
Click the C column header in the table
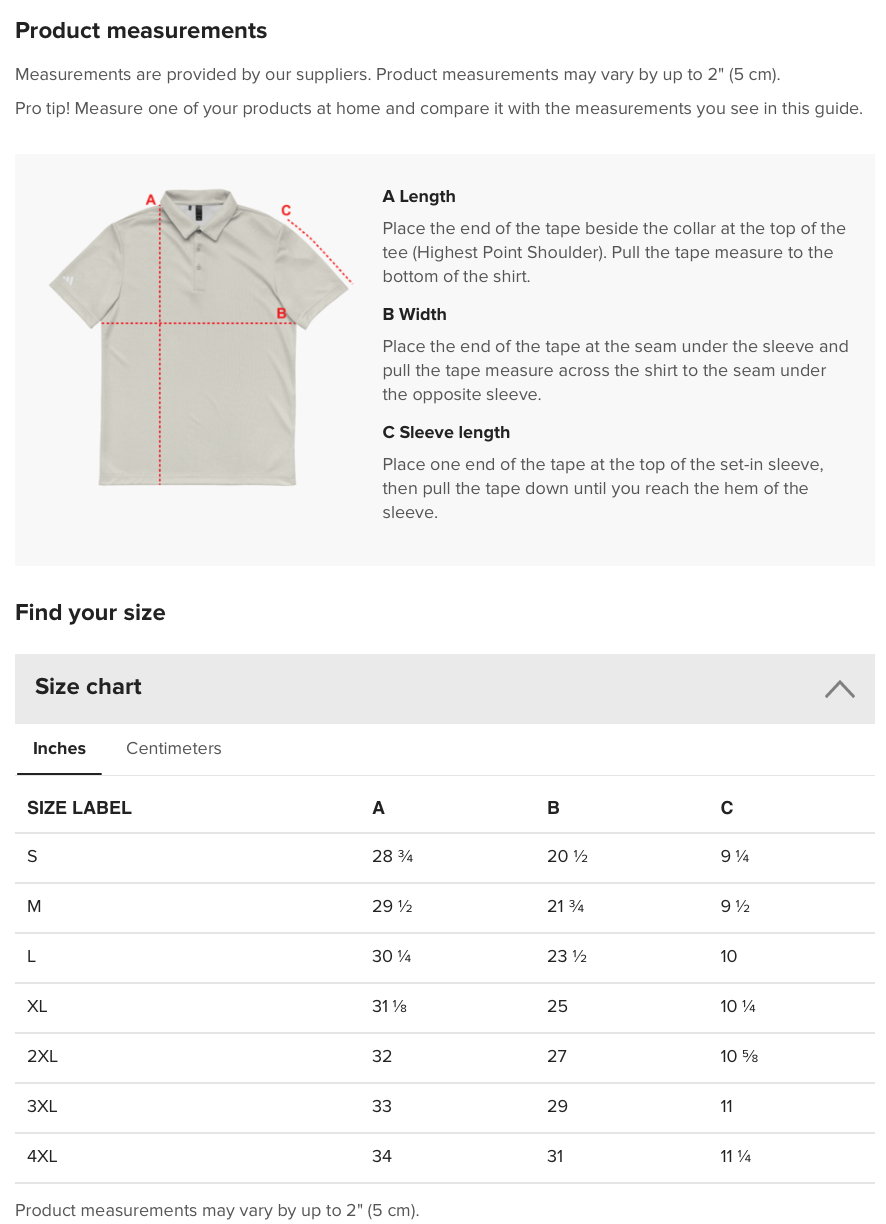click(x=727, y=808)
